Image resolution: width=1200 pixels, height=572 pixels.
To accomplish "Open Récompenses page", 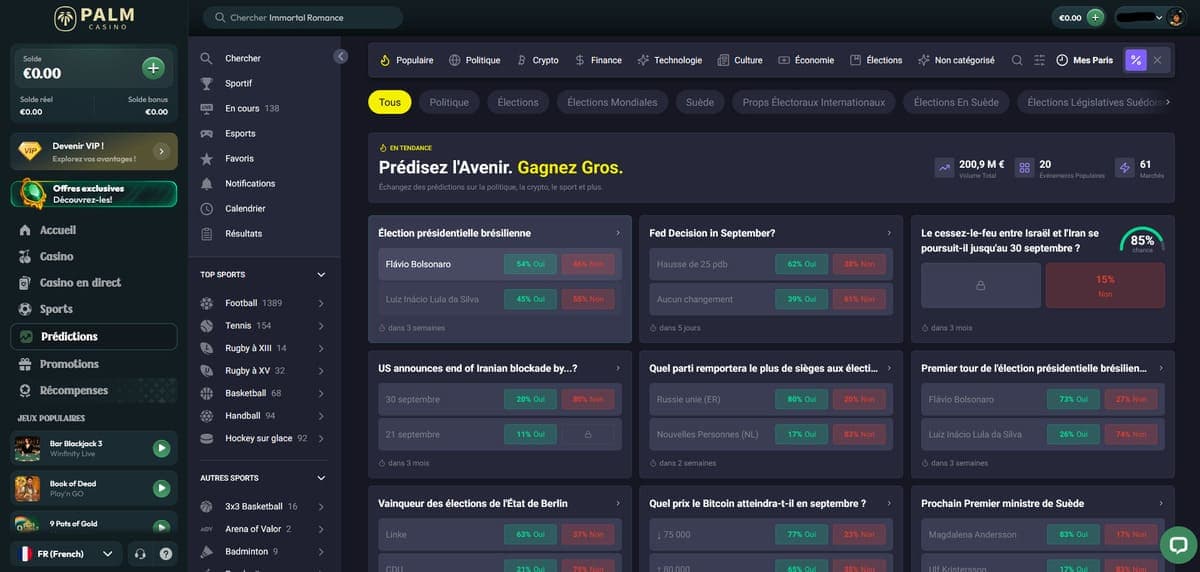I will (x=74, y=390).
